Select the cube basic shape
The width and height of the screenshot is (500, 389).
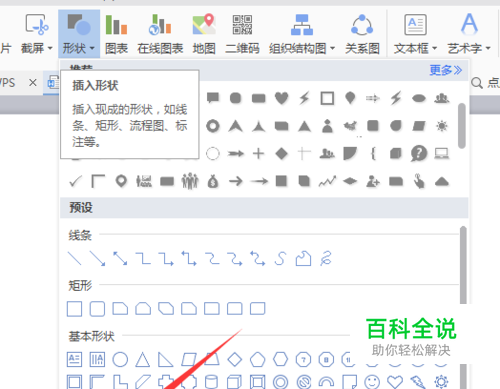coord(234,382)
